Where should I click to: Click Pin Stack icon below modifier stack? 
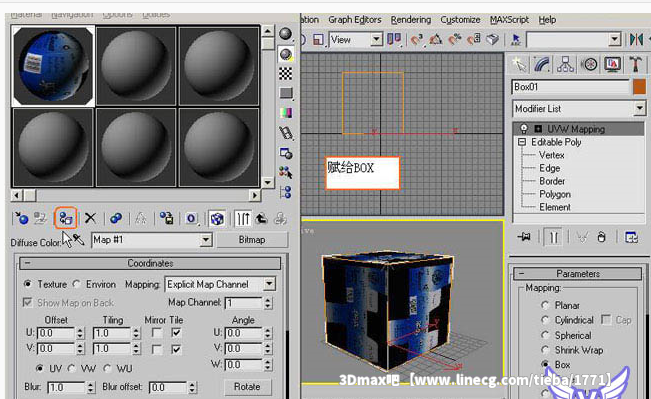[x=524, y=237]
